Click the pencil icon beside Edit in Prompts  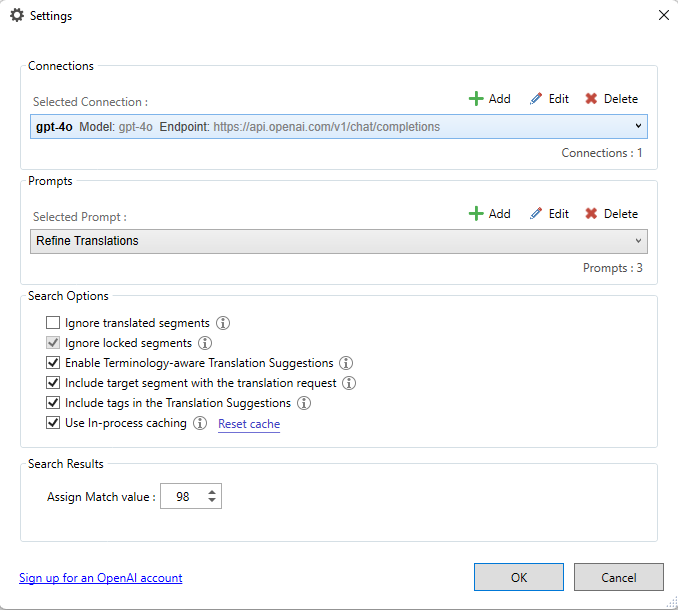tap(536, 214)
